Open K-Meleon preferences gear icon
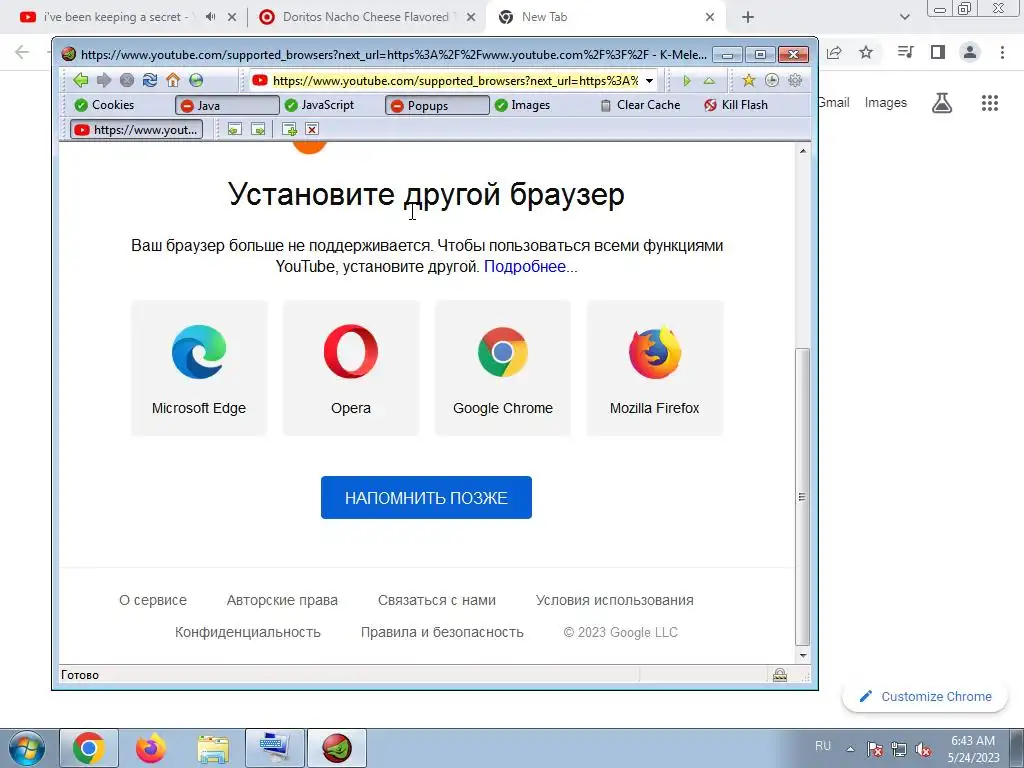Screen dimensions: 1024x768 point(795,80)
